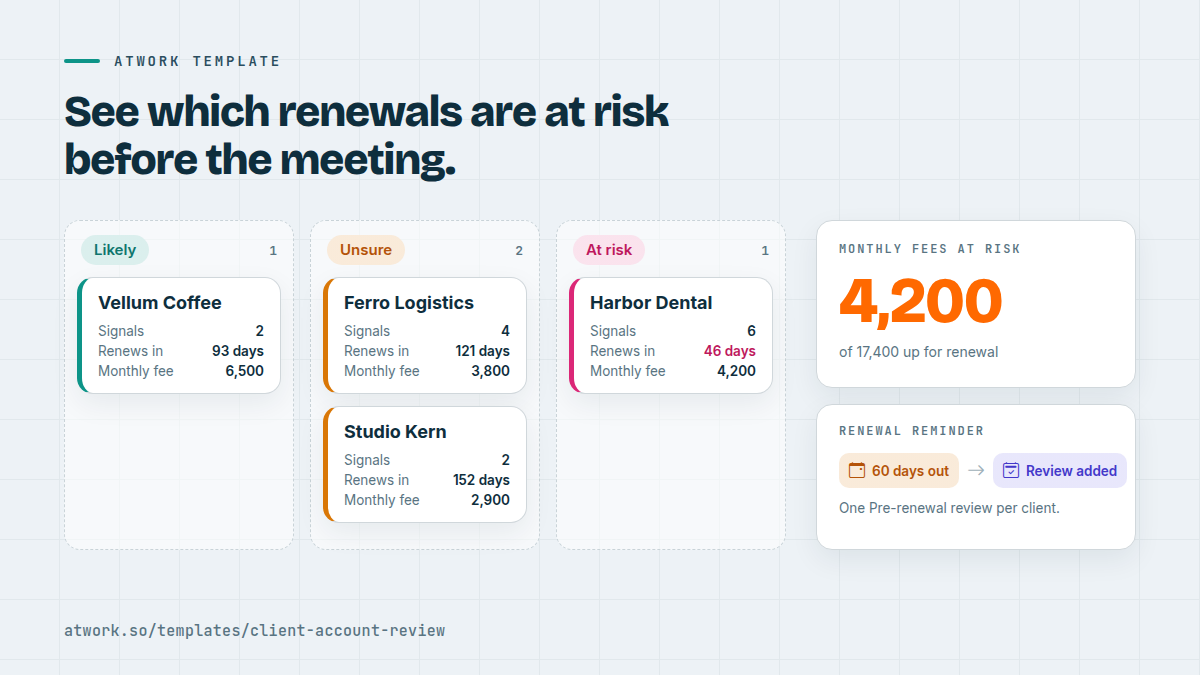
Task: Open the Harbor Dental card title
Action: pyautogui.click(x=651, y=303)
